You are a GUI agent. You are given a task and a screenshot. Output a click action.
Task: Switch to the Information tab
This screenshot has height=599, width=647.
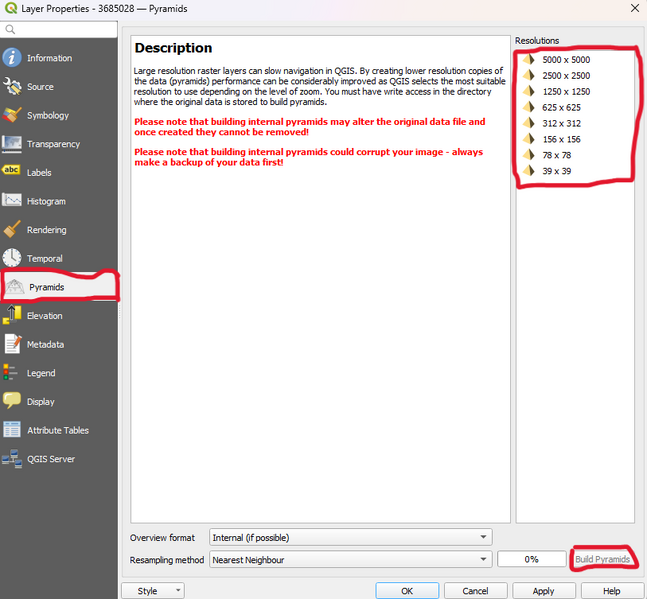[59, 58]
